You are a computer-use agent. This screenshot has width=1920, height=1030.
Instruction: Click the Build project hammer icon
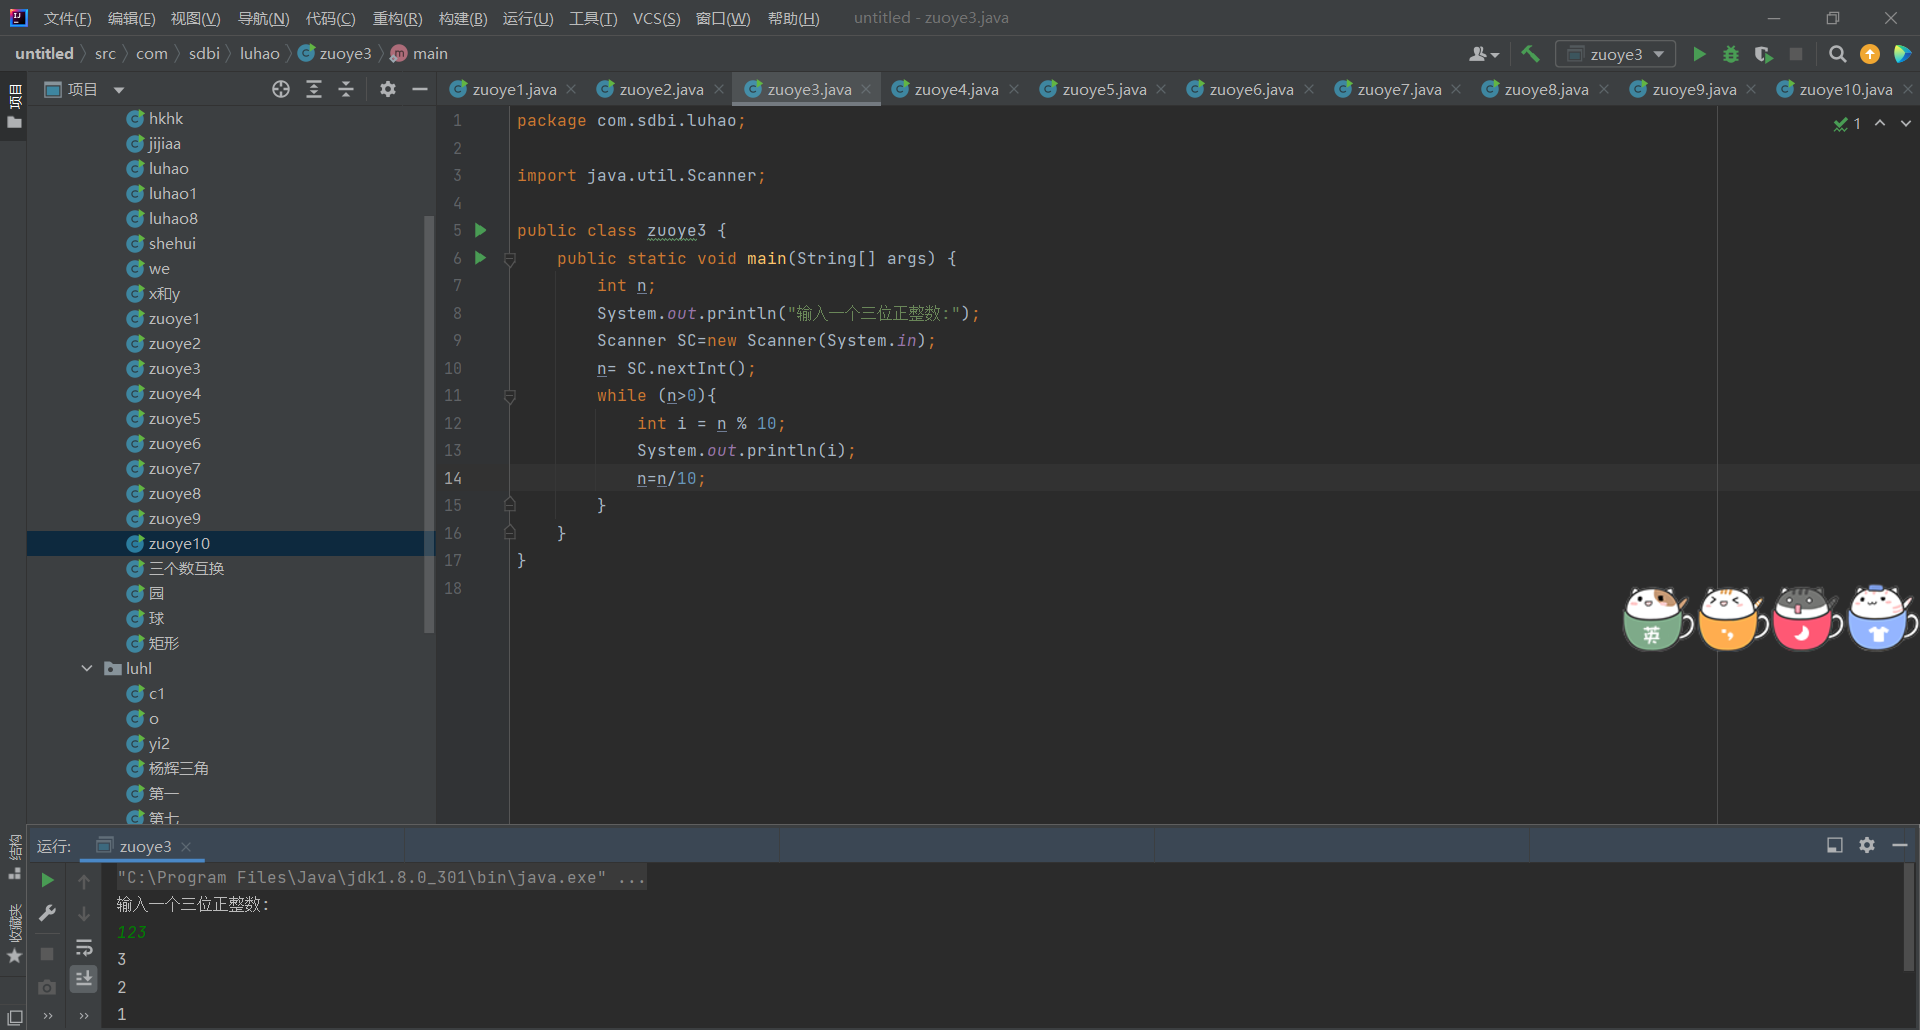point(1530,54)
